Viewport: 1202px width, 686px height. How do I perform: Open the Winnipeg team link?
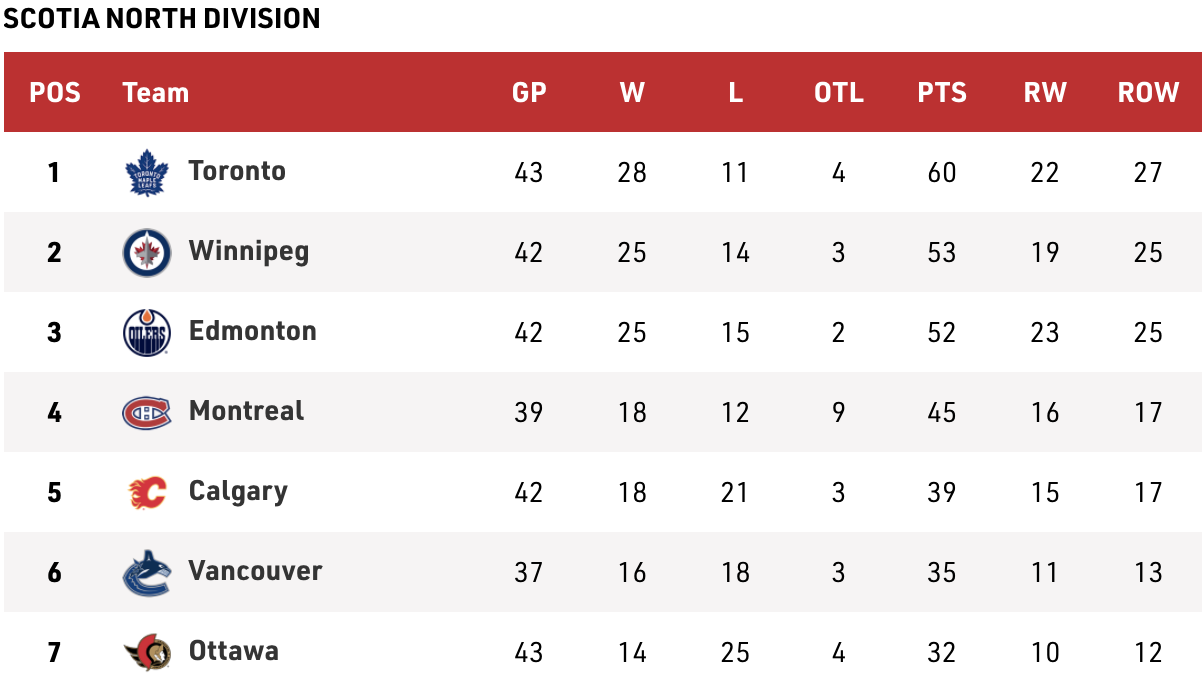tap(248, 251)
